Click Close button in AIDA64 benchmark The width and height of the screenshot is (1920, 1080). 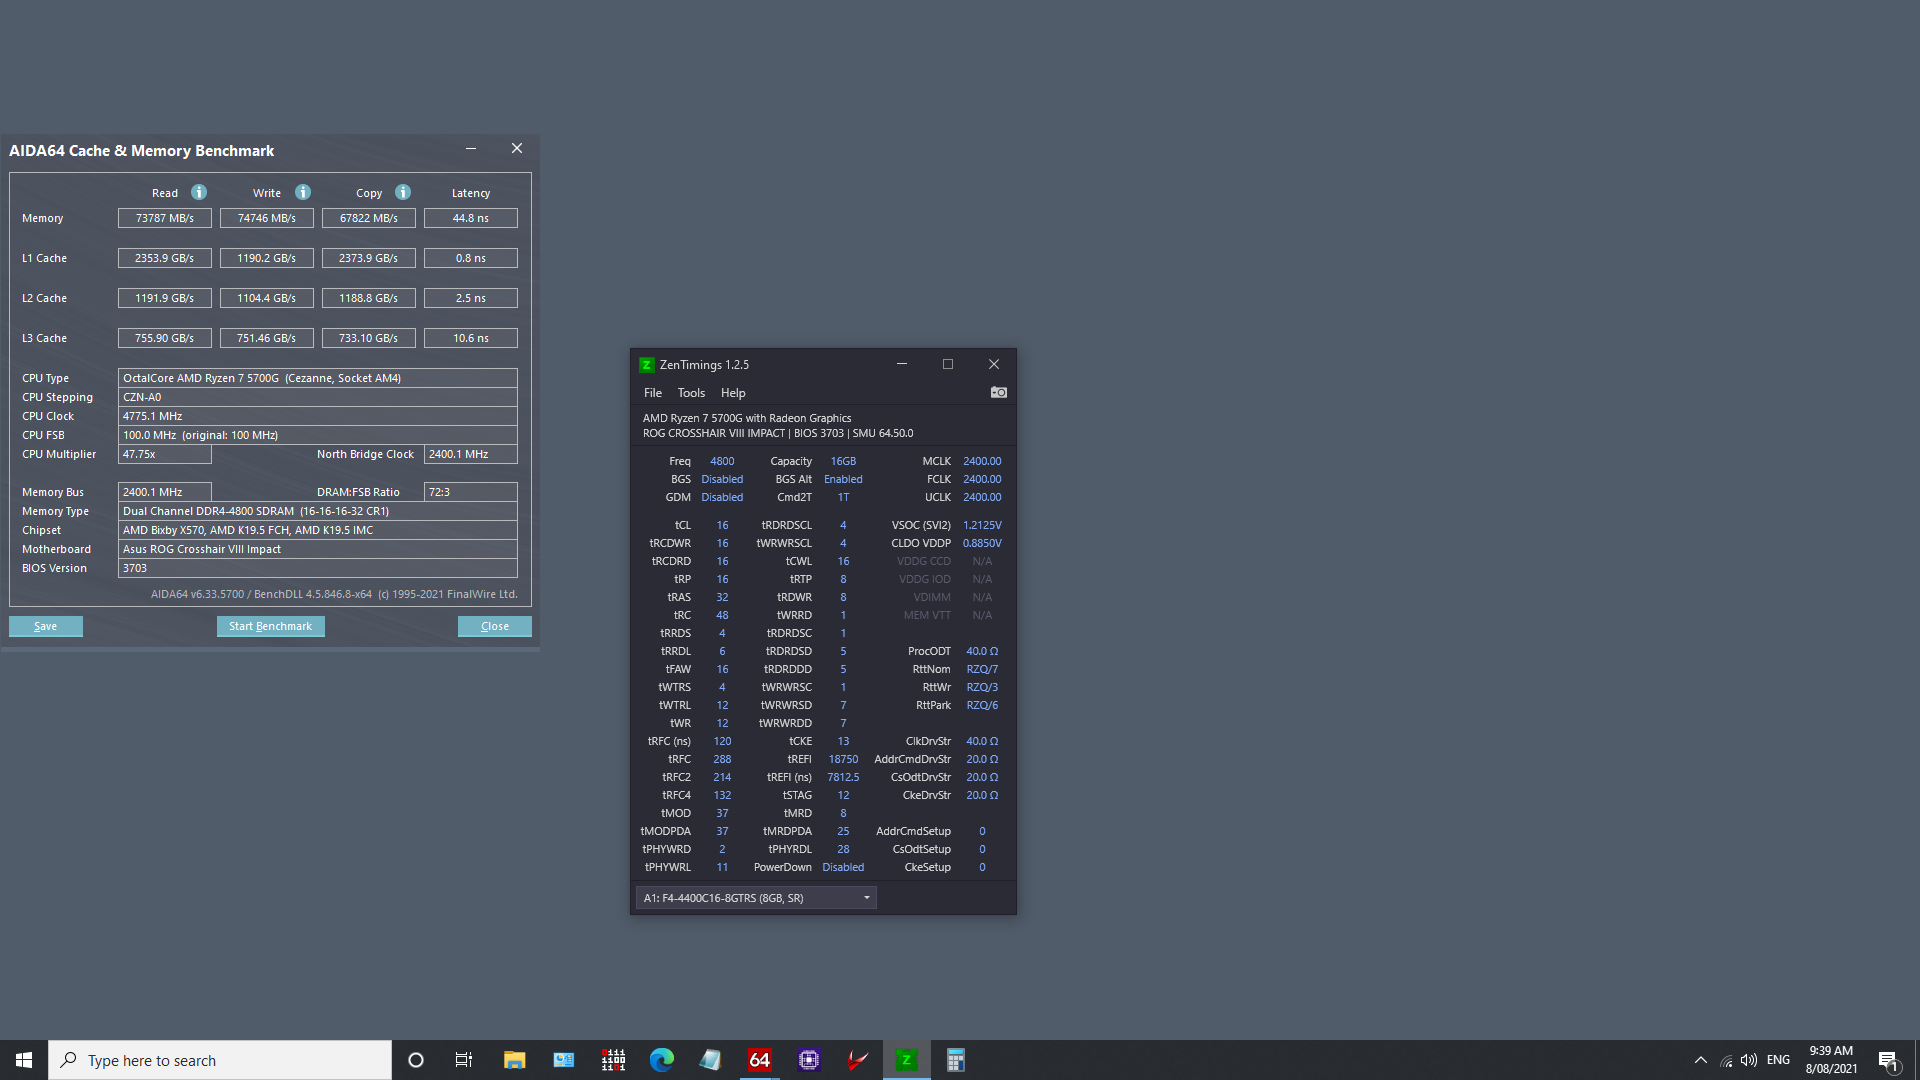click(x=495, y=626)
